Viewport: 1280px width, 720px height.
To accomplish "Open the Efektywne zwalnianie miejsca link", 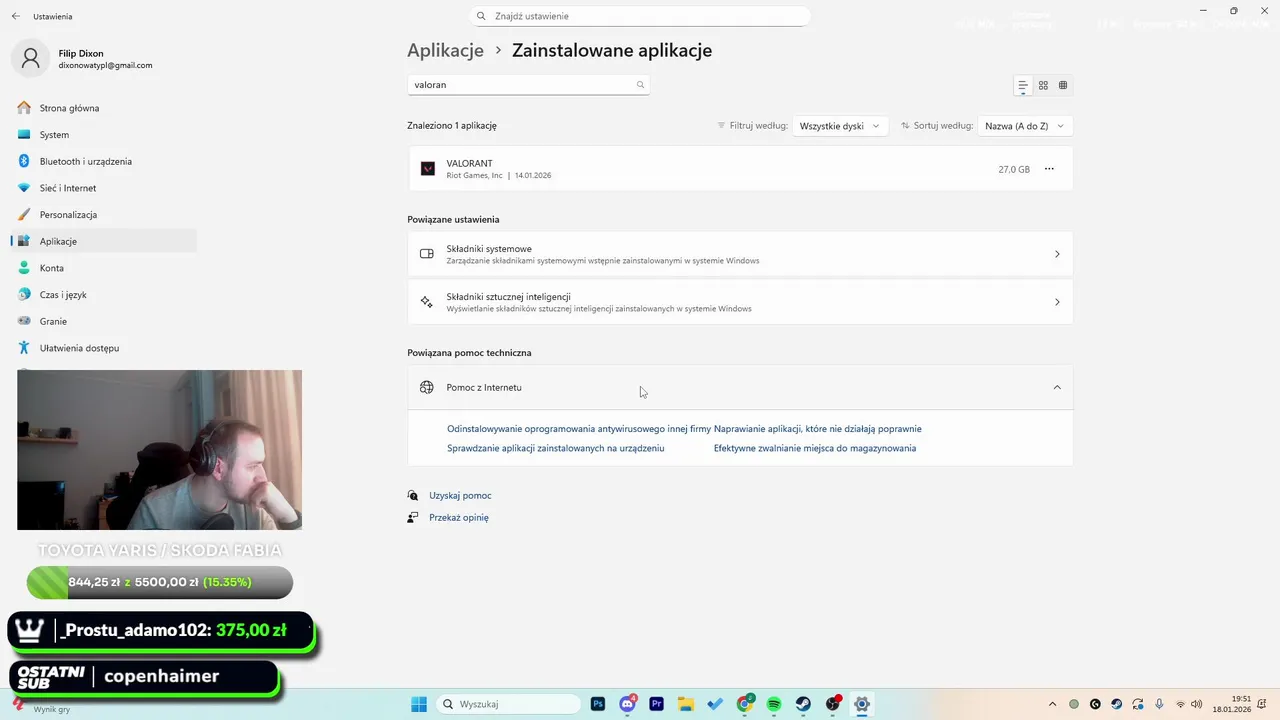I will tap(815, 448).
